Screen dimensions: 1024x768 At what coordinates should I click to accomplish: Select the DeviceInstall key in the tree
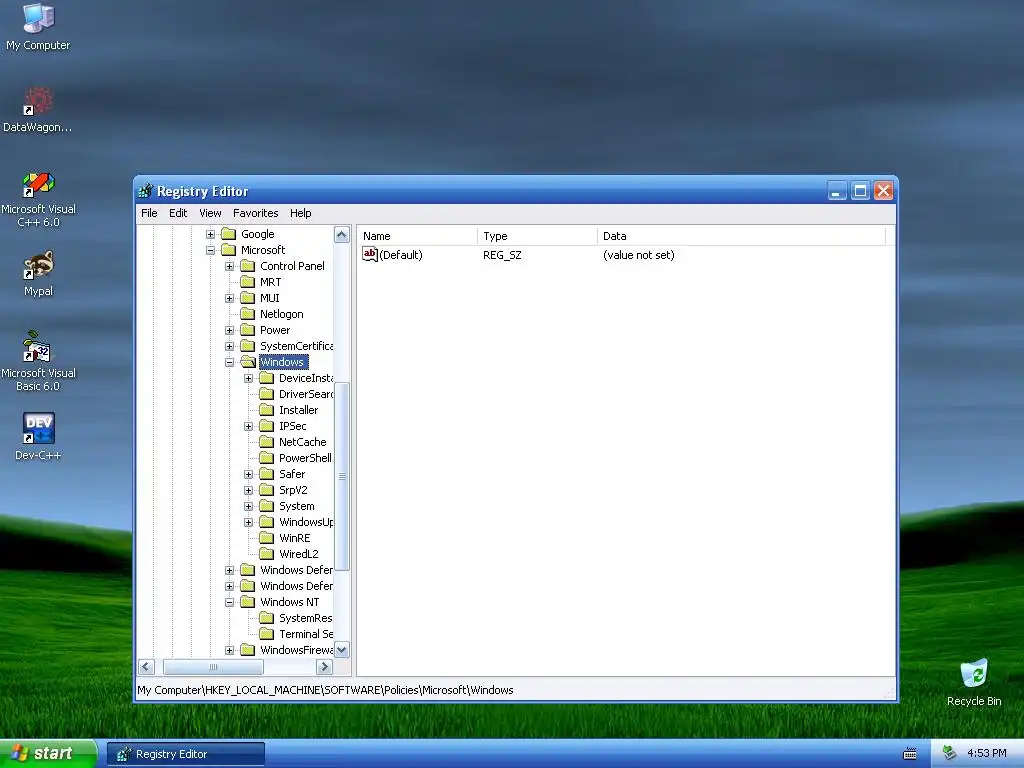pyautogui.click(x=306, y=378)
